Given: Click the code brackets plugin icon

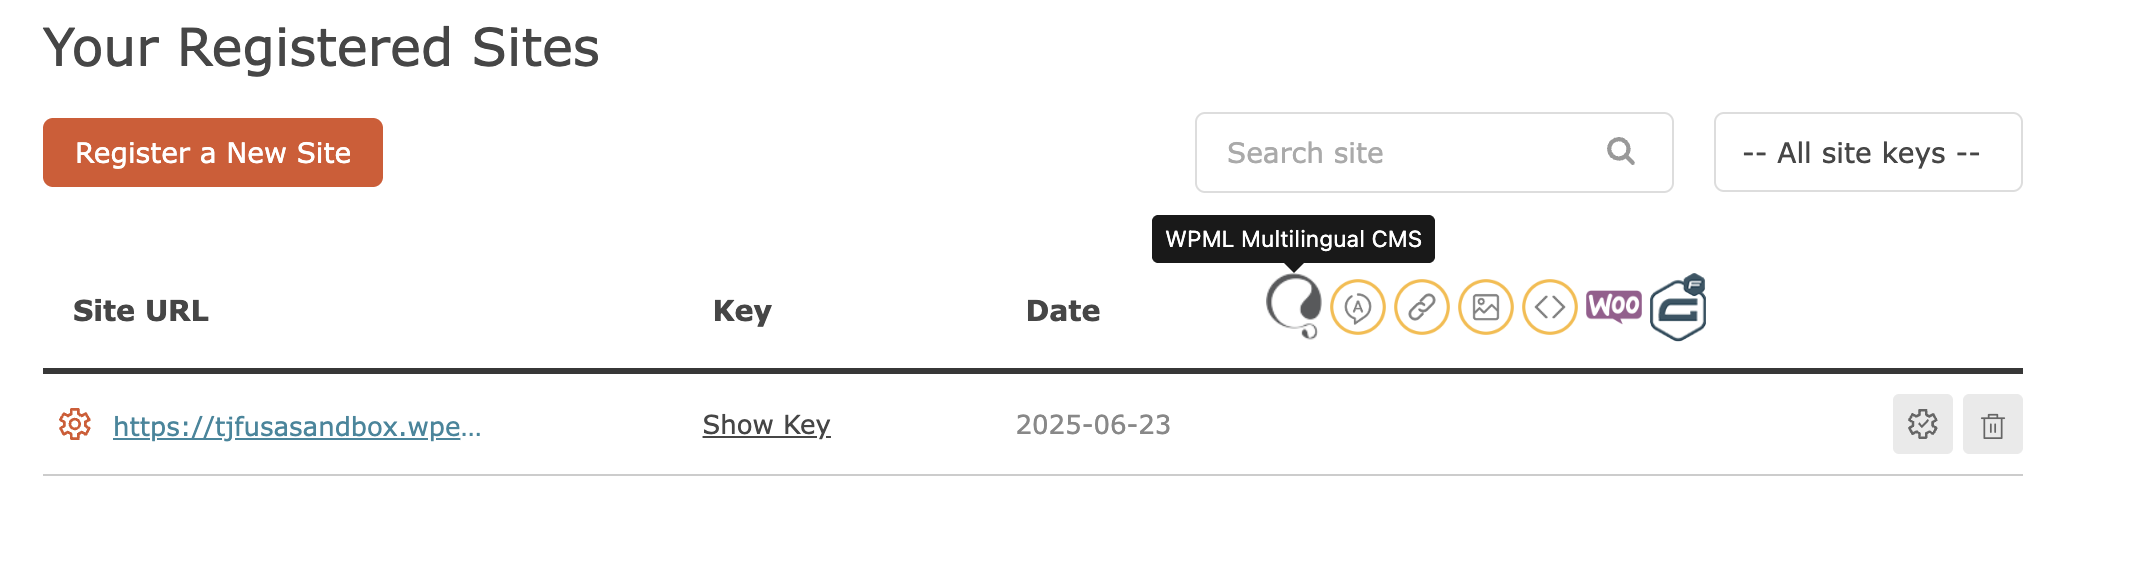Looking at the screenshot, I should tap(1550, 307).
